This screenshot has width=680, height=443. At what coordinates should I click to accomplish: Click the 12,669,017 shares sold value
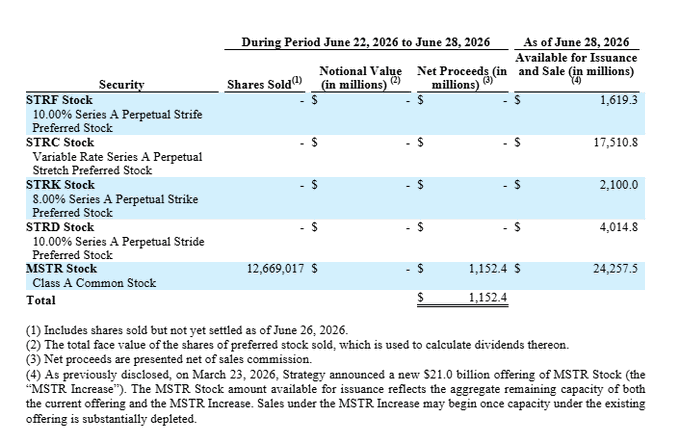(276, 269)
